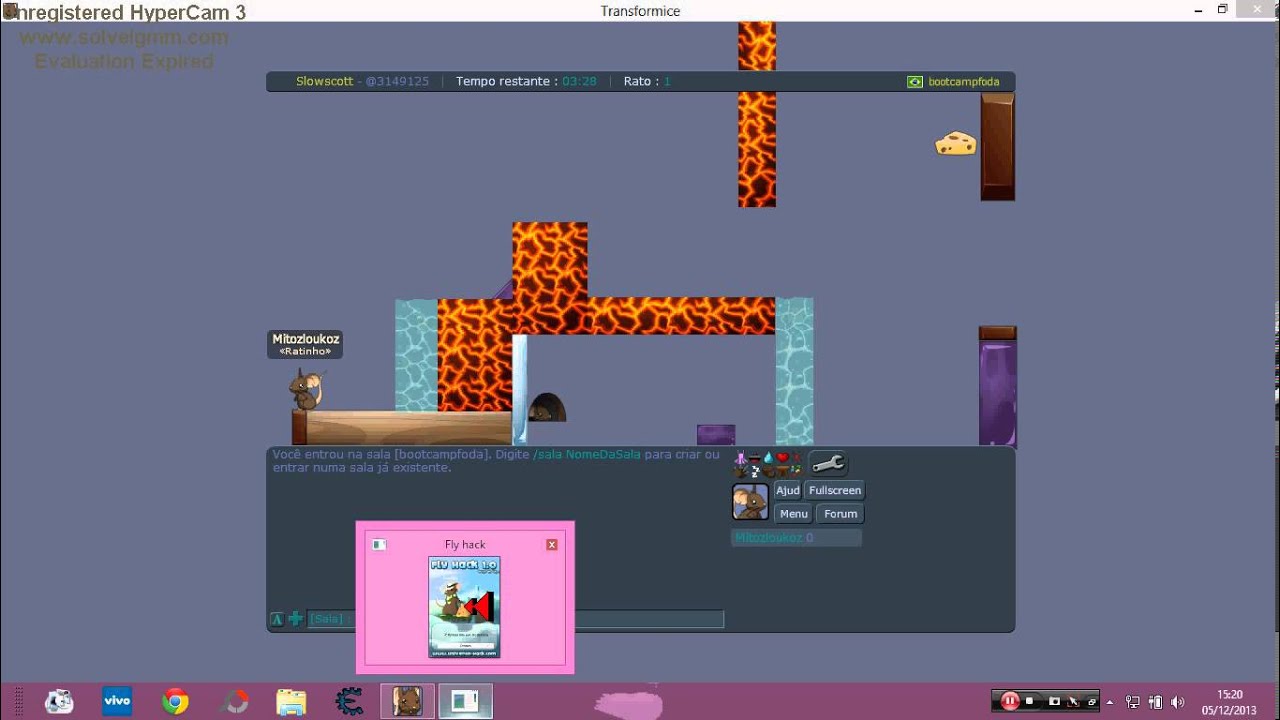
Task: Open the first taskbar pinned app icon
Action: [59, 702]
